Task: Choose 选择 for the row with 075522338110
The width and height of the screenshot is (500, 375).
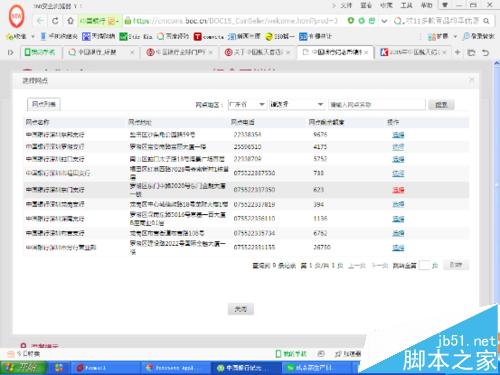Action: [x=398, y=219]
